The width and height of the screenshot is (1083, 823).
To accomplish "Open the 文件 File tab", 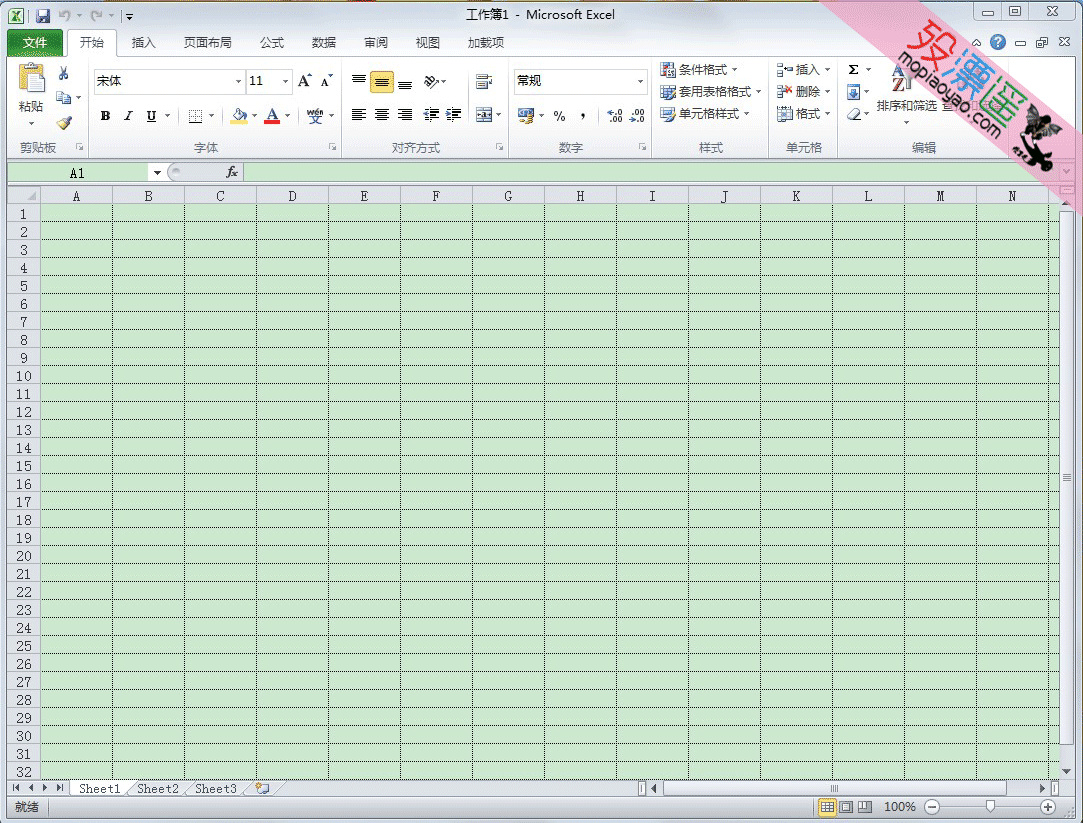I will (35, 43).
